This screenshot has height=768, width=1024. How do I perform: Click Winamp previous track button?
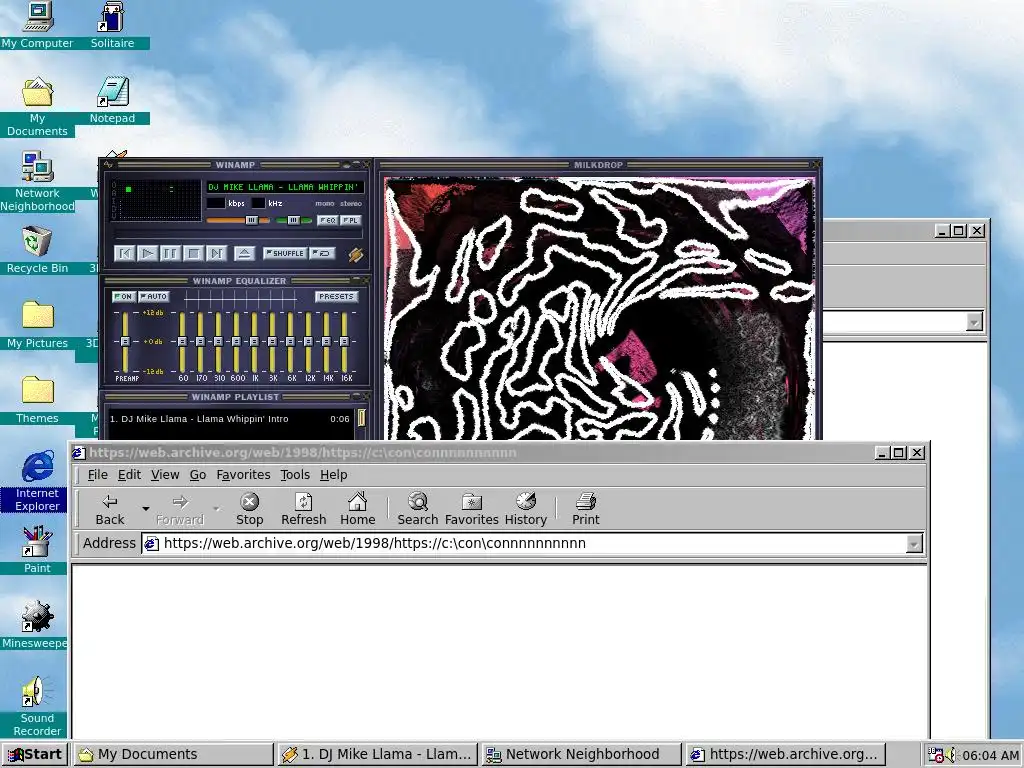point(125,253)
